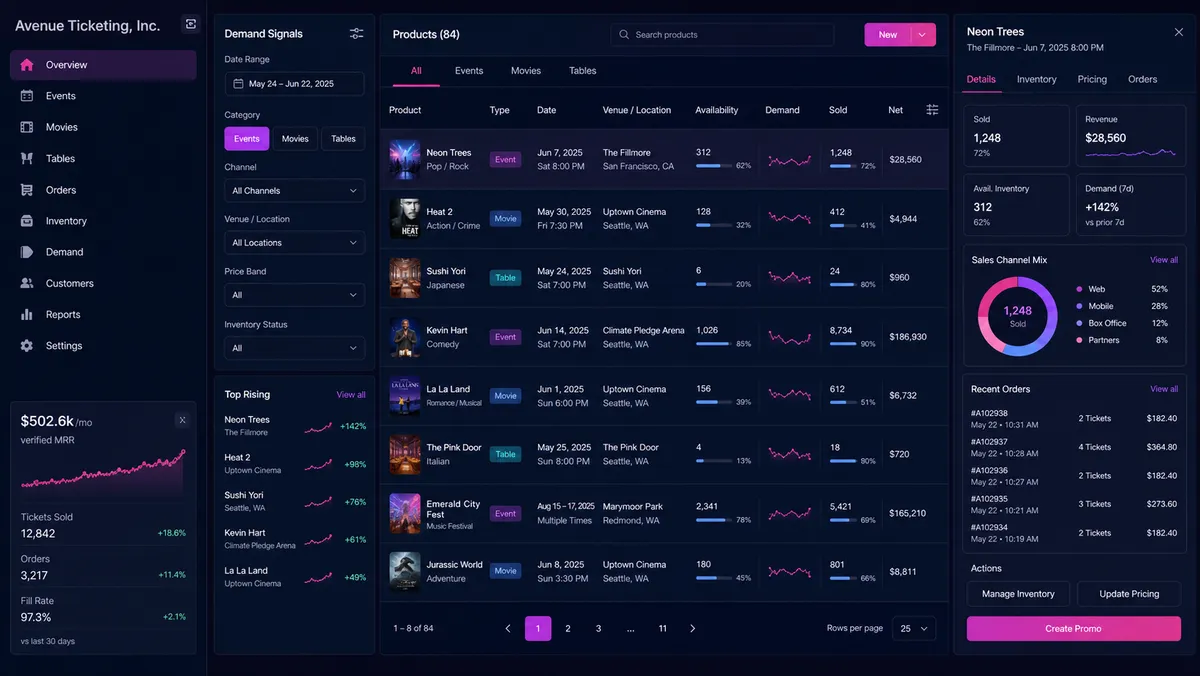Open recent order #A102938
1200x676 pixels.
[x=1074, y=418]
